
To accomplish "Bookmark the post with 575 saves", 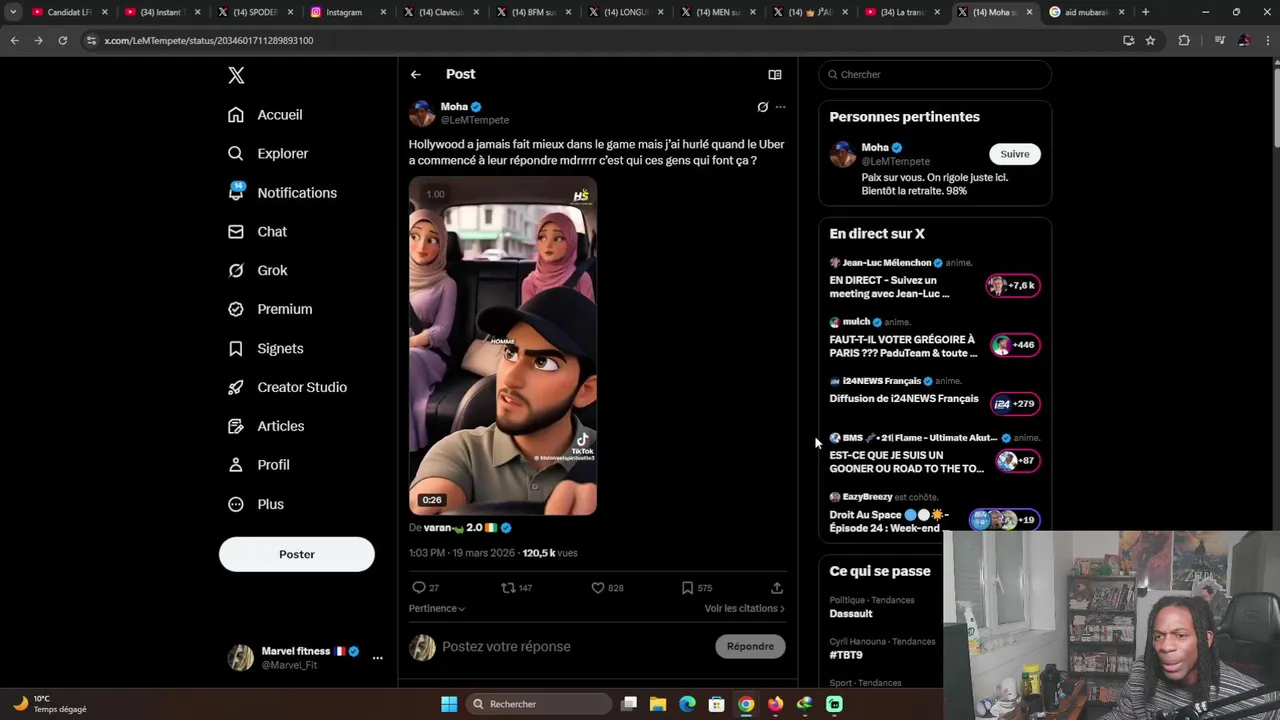I will tap(697, 588).
